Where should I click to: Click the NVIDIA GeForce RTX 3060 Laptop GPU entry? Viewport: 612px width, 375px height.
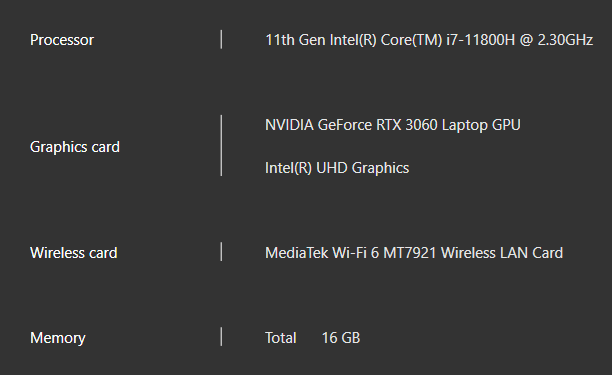click(x=393, y=125)
